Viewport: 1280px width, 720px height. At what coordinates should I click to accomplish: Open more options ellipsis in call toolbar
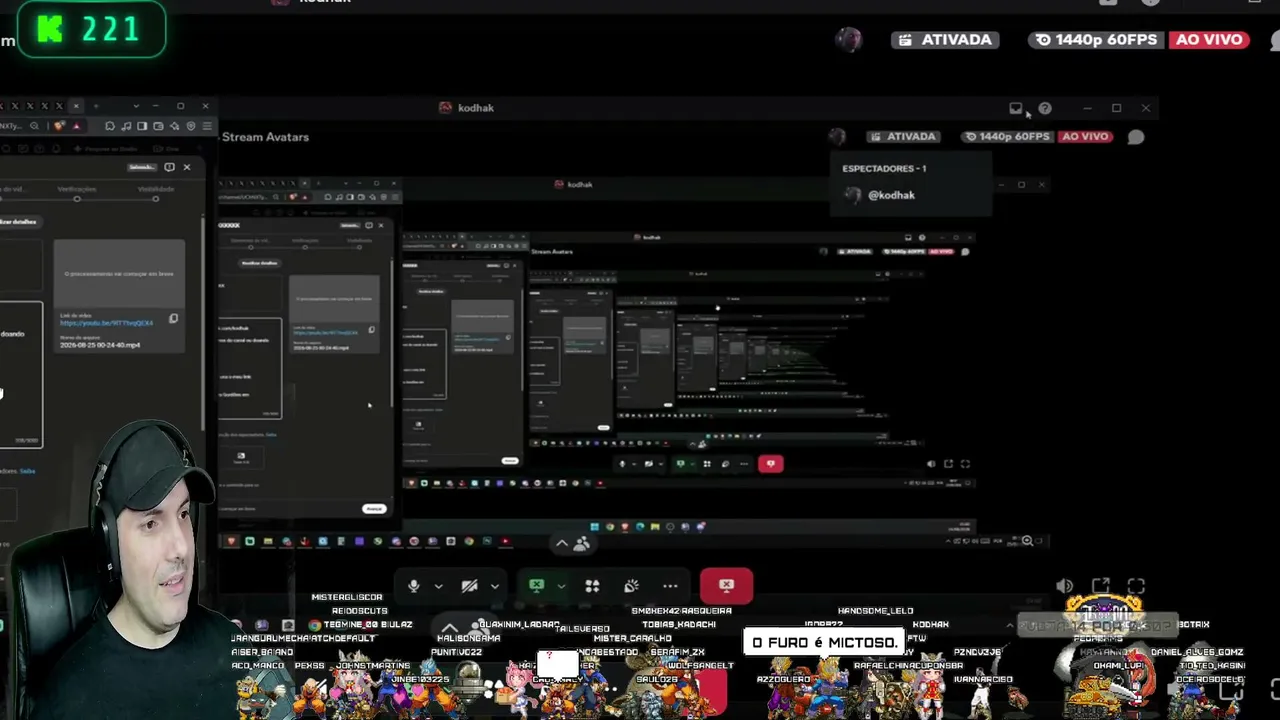(x=670, y=586)
